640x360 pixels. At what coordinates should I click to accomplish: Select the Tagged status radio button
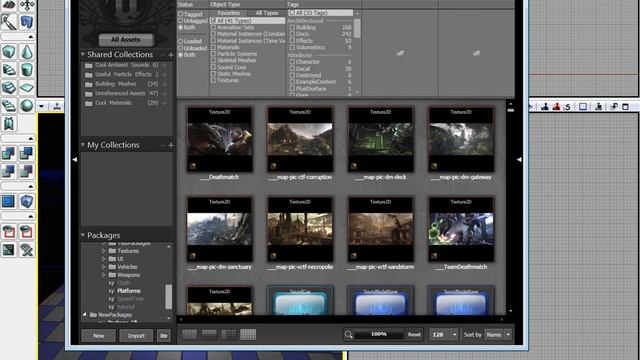tap(180, 14)
